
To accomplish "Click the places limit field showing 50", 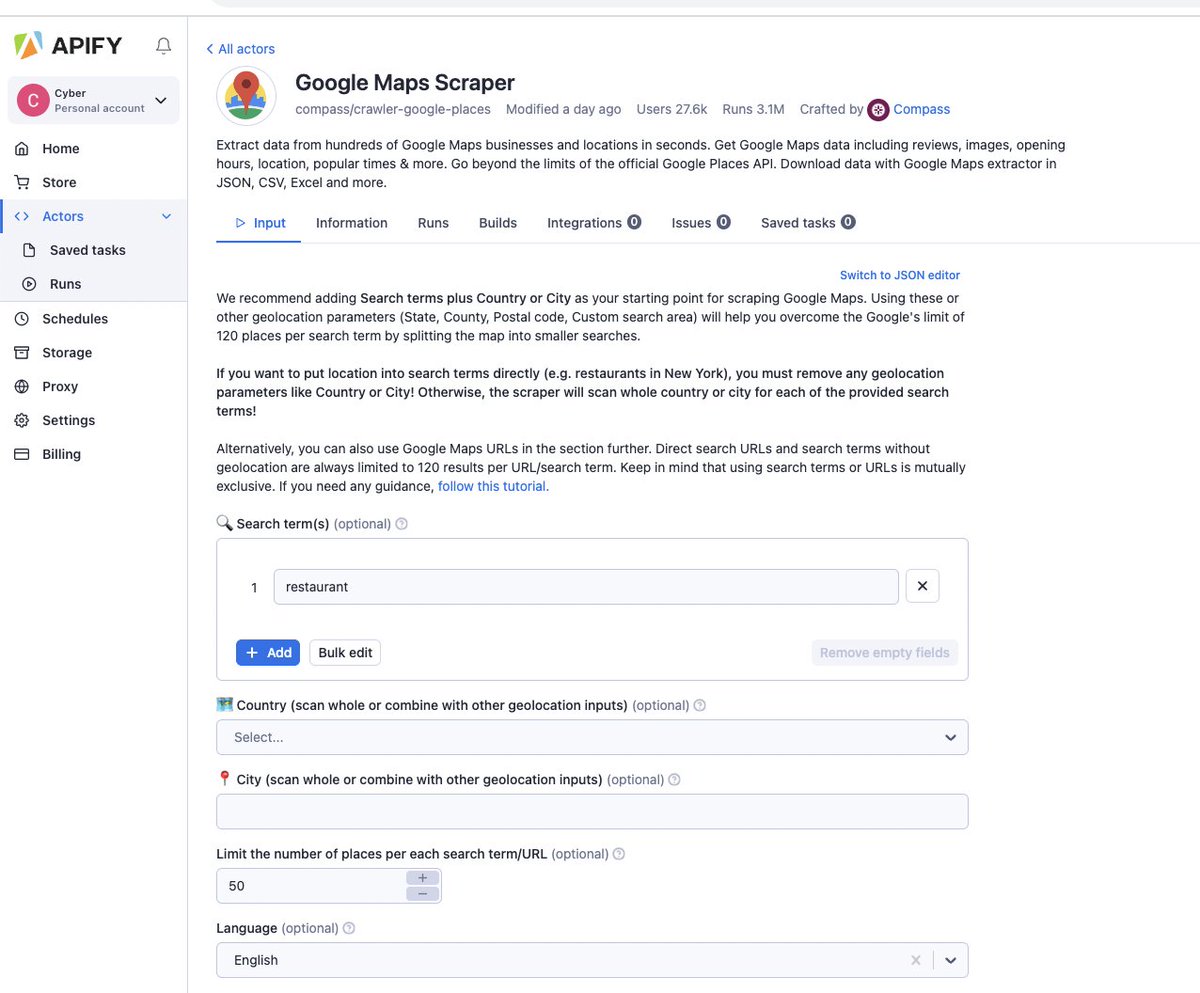I will [311, 886].
